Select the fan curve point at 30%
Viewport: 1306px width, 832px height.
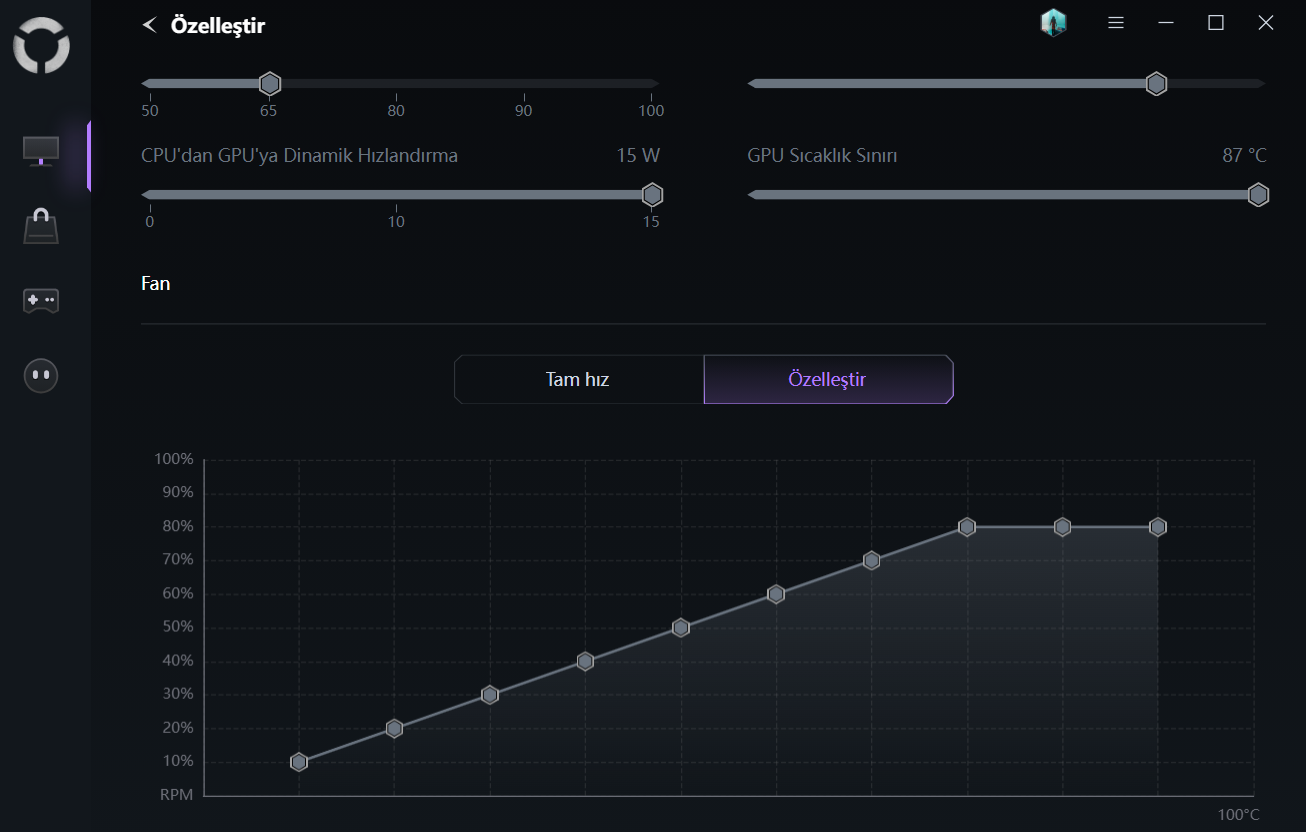coord(490,695)
